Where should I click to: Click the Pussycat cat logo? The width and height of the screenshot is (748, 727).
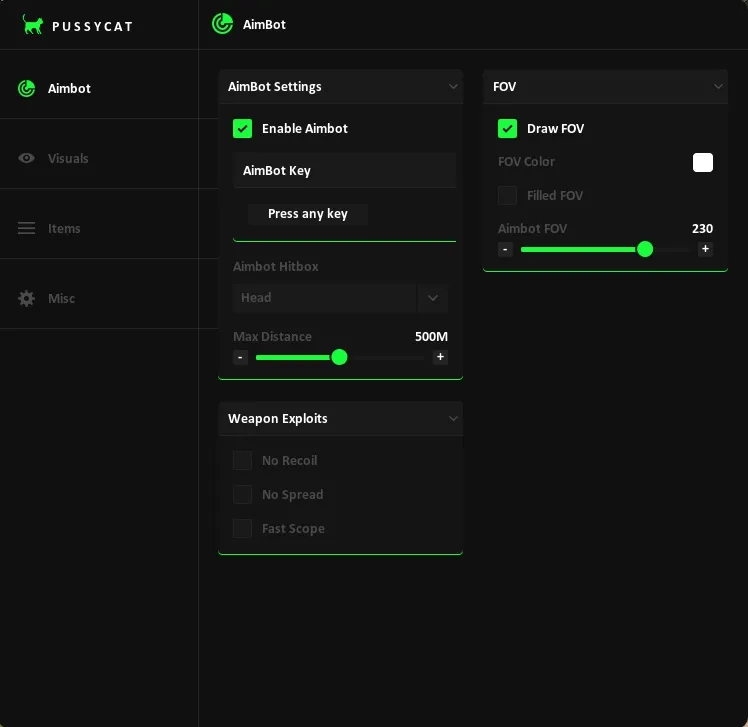click(33, 25)
